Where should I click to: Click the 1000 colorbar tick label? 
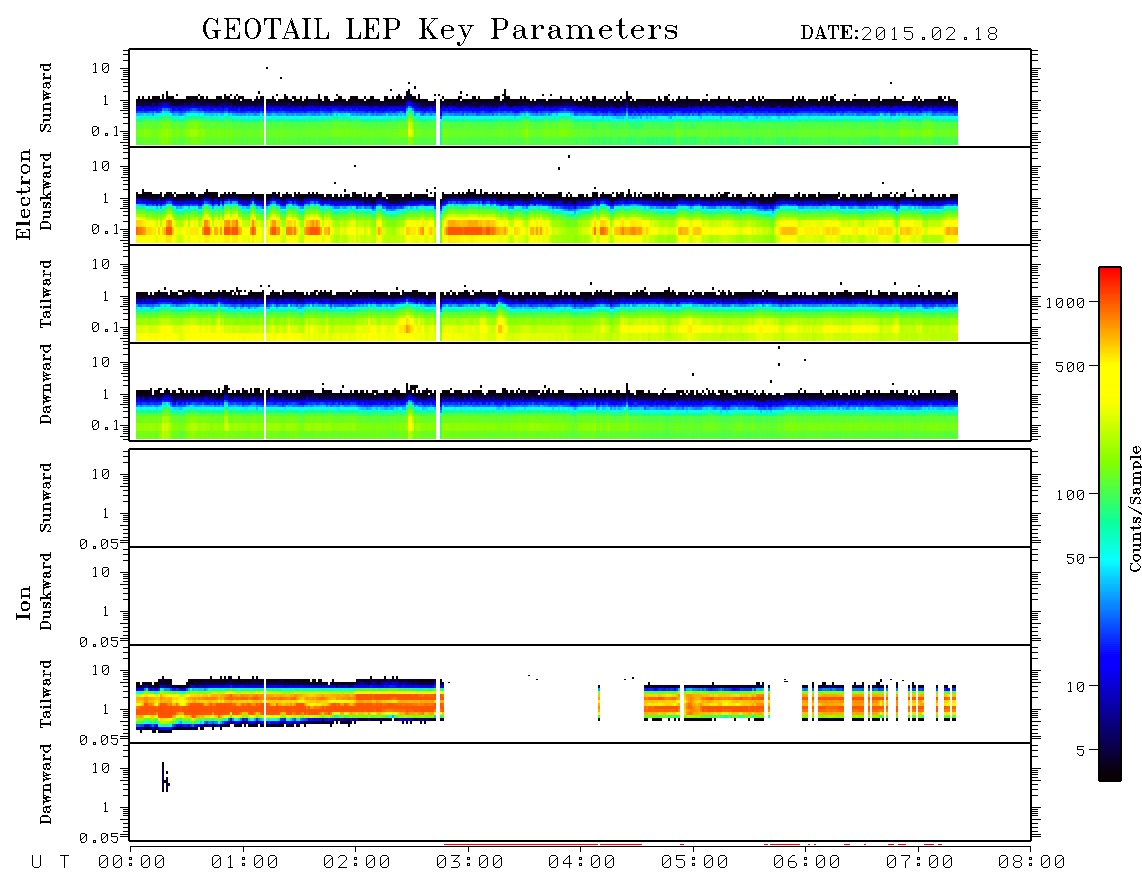(1066, 303)
